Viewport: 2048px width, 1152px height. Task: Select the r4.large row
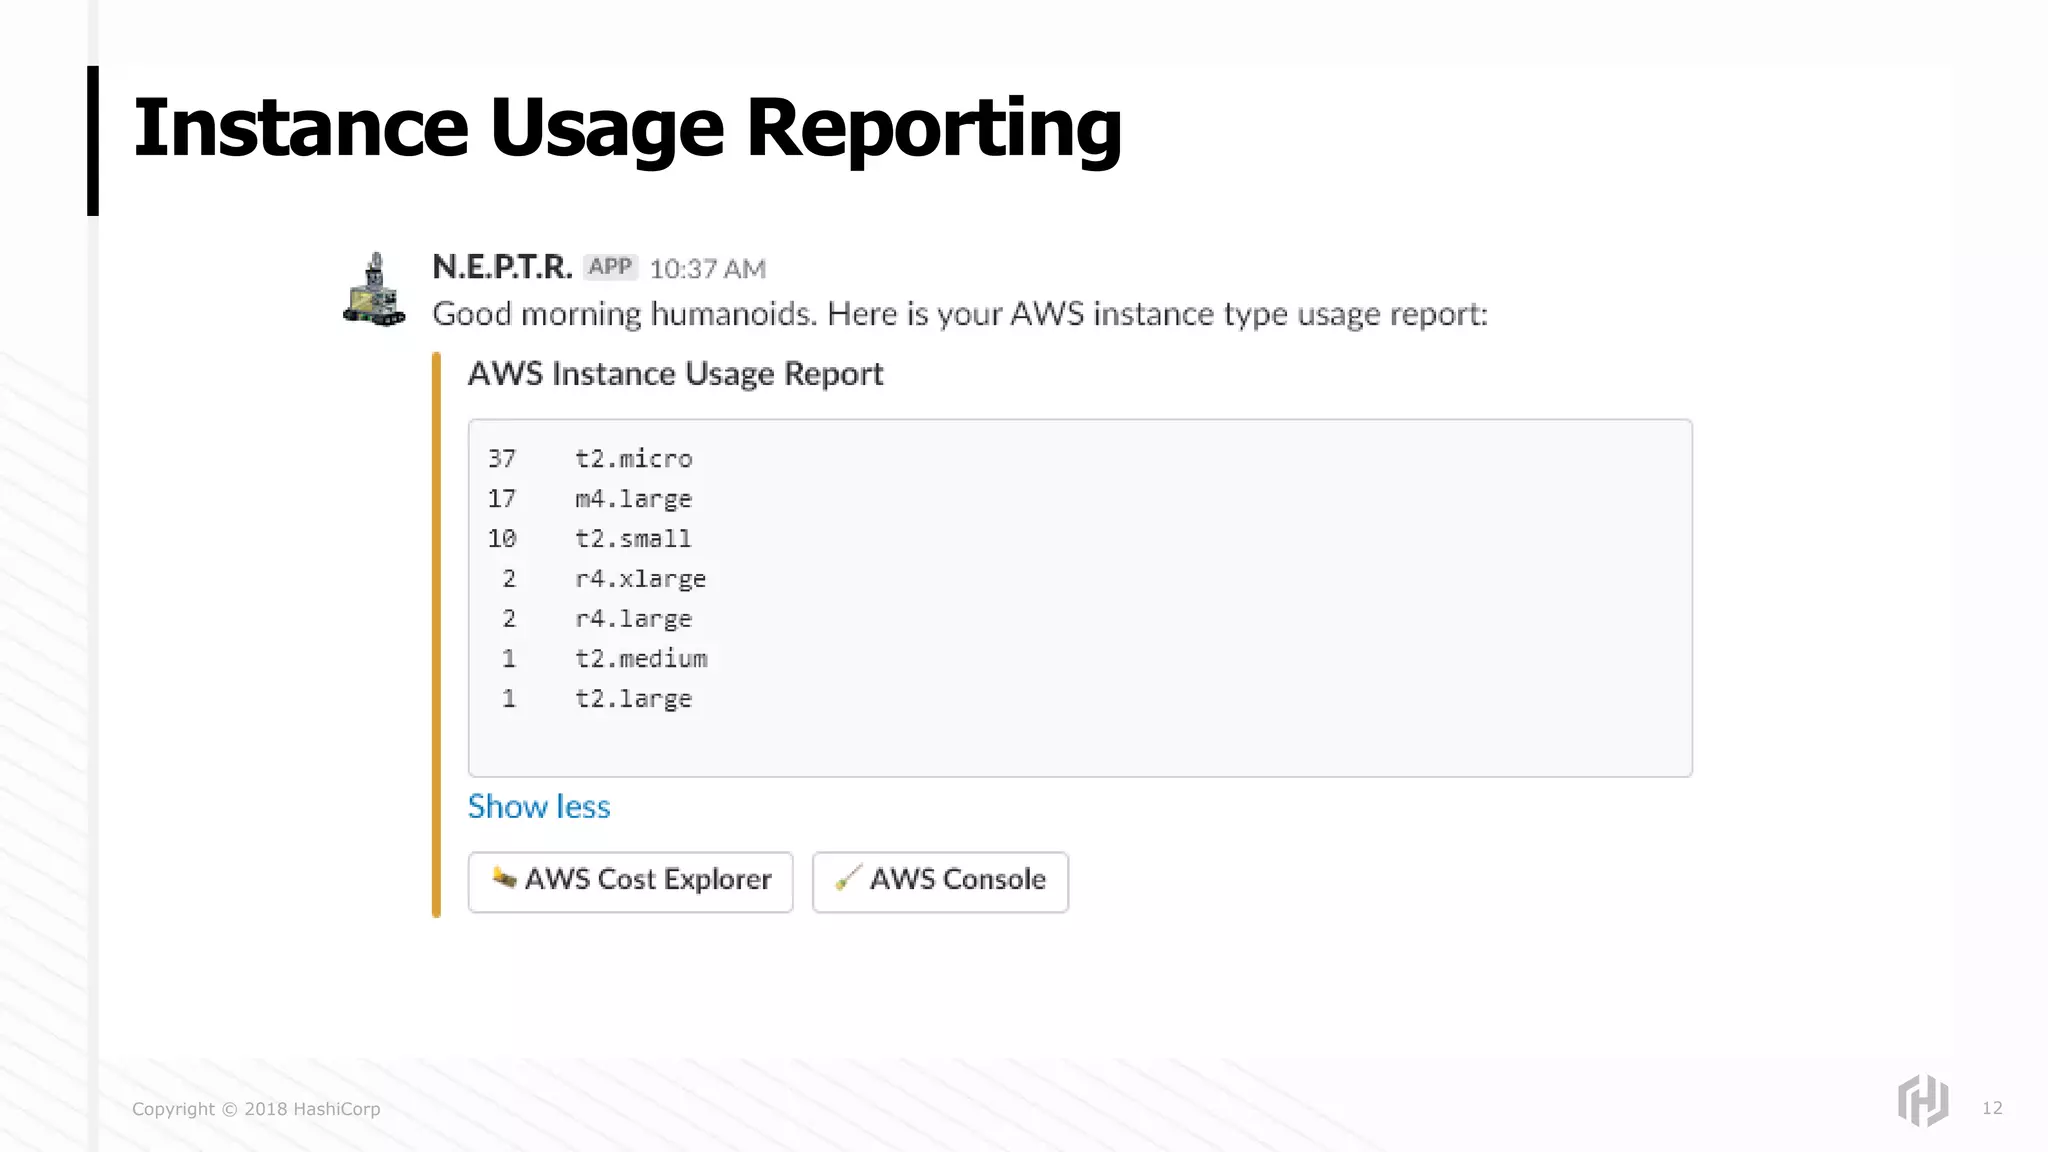tap(597, 619)
